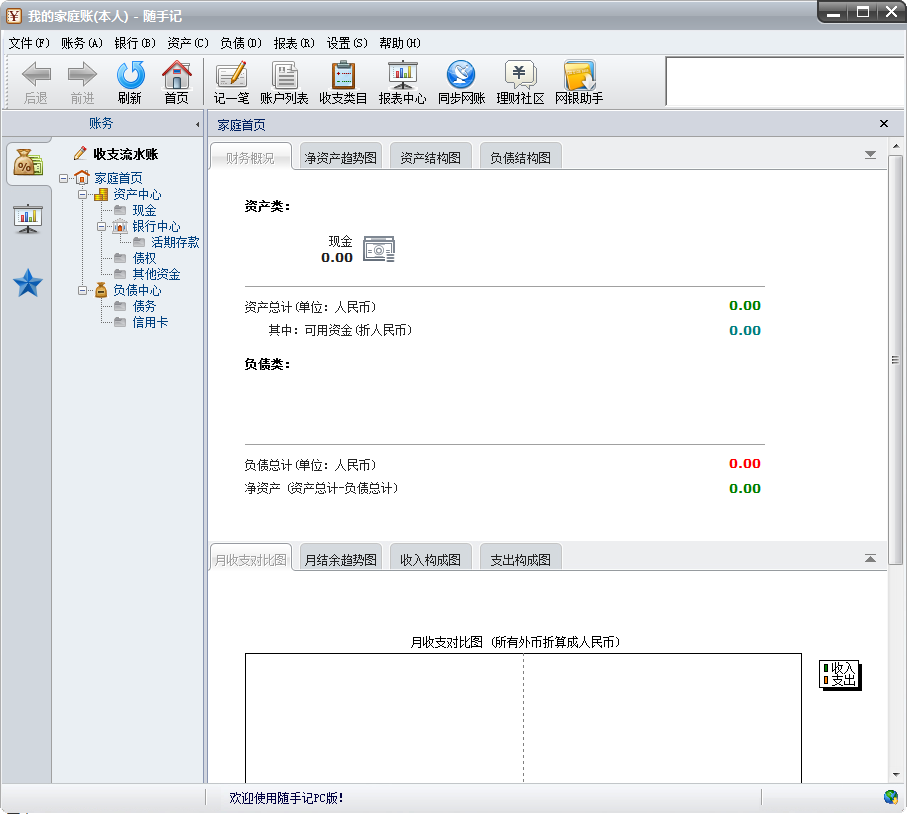Screen dimensions: 908x814
Task: Open the 账户列表 account list
Action: [x=284, y=83]
